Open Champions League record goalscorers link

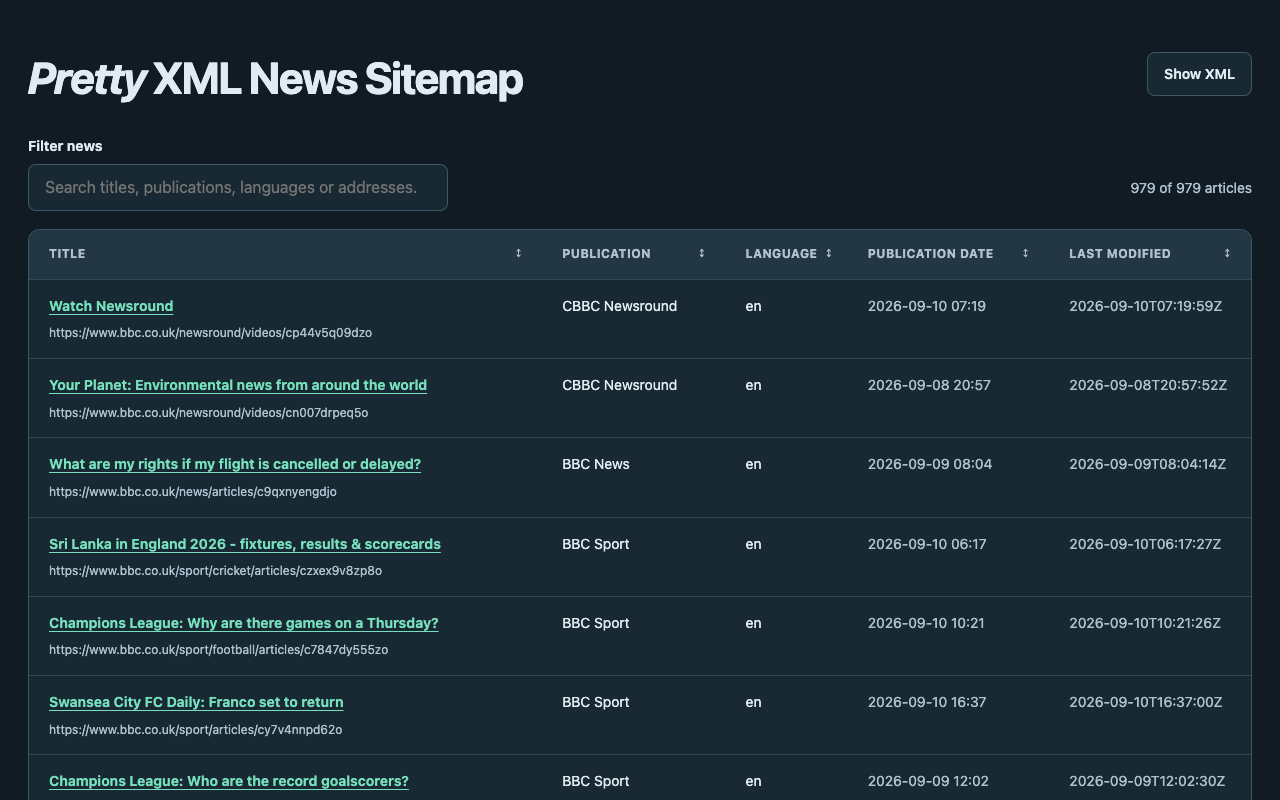pos(229,781)
